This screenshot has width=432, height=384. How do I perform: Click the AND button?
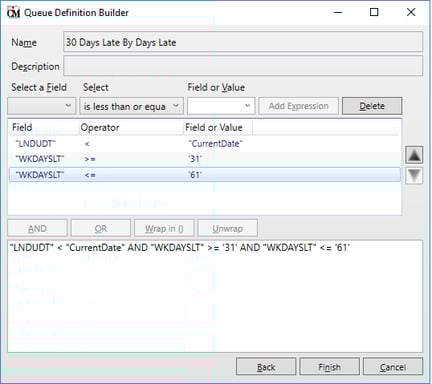[37, 229]
